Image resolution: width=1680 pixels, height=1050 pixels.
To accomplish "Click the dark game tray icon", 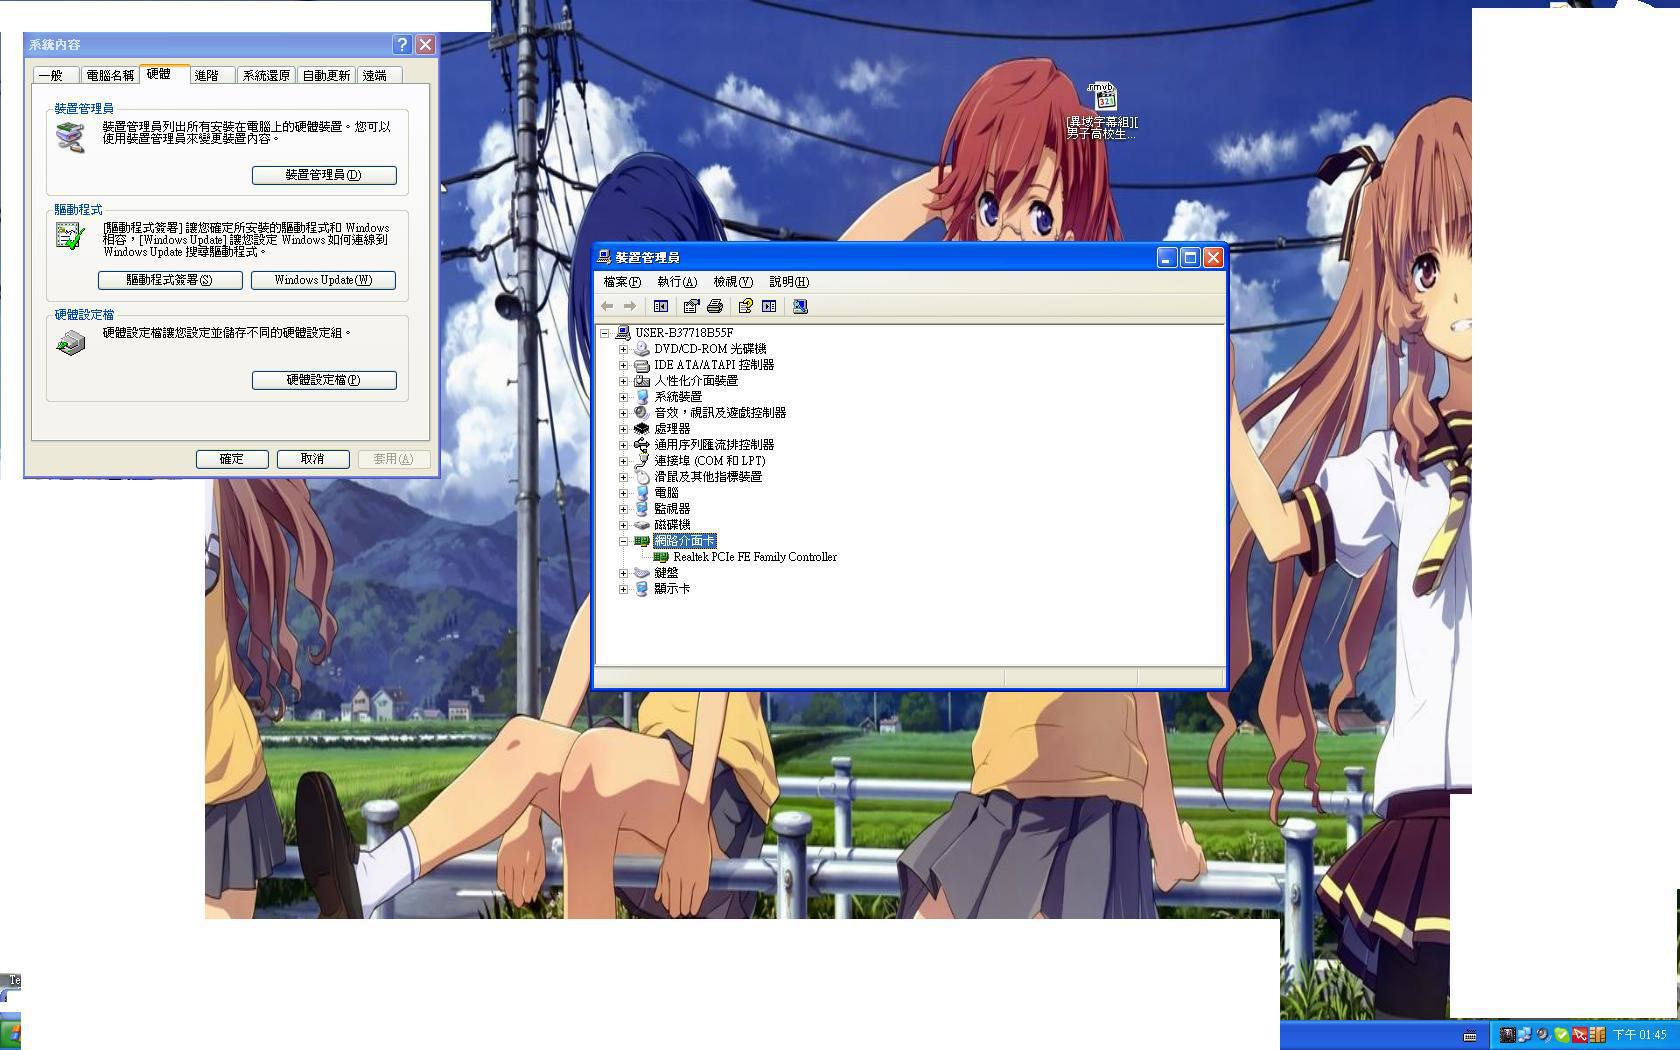I will click(1507, 1035).
